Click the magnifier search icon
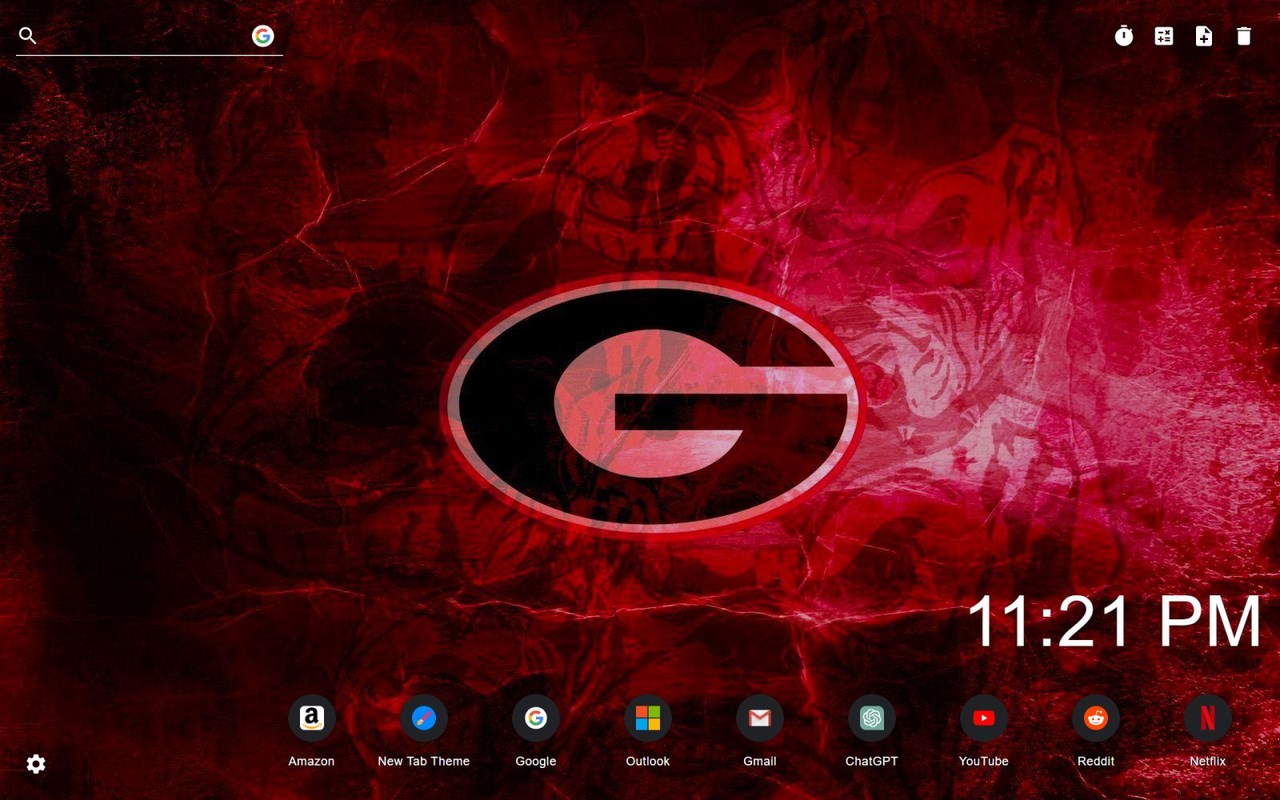The image size is (1280, 800). coord(28,36)
